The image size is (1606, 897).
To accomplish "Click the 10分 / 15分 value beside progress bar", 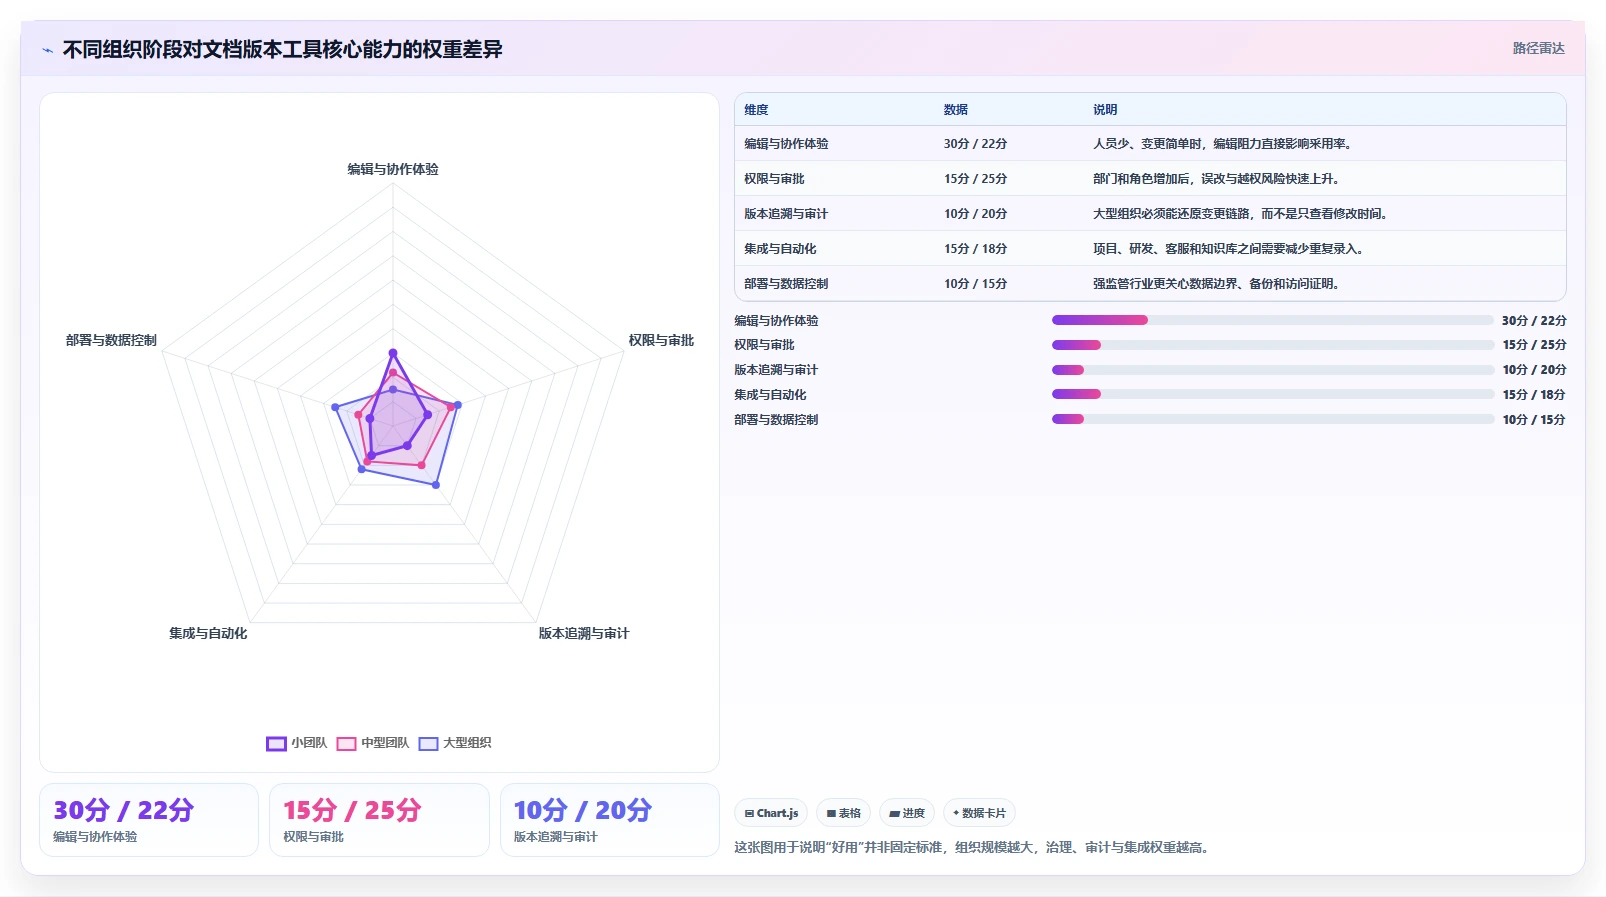I will 1534,420.
